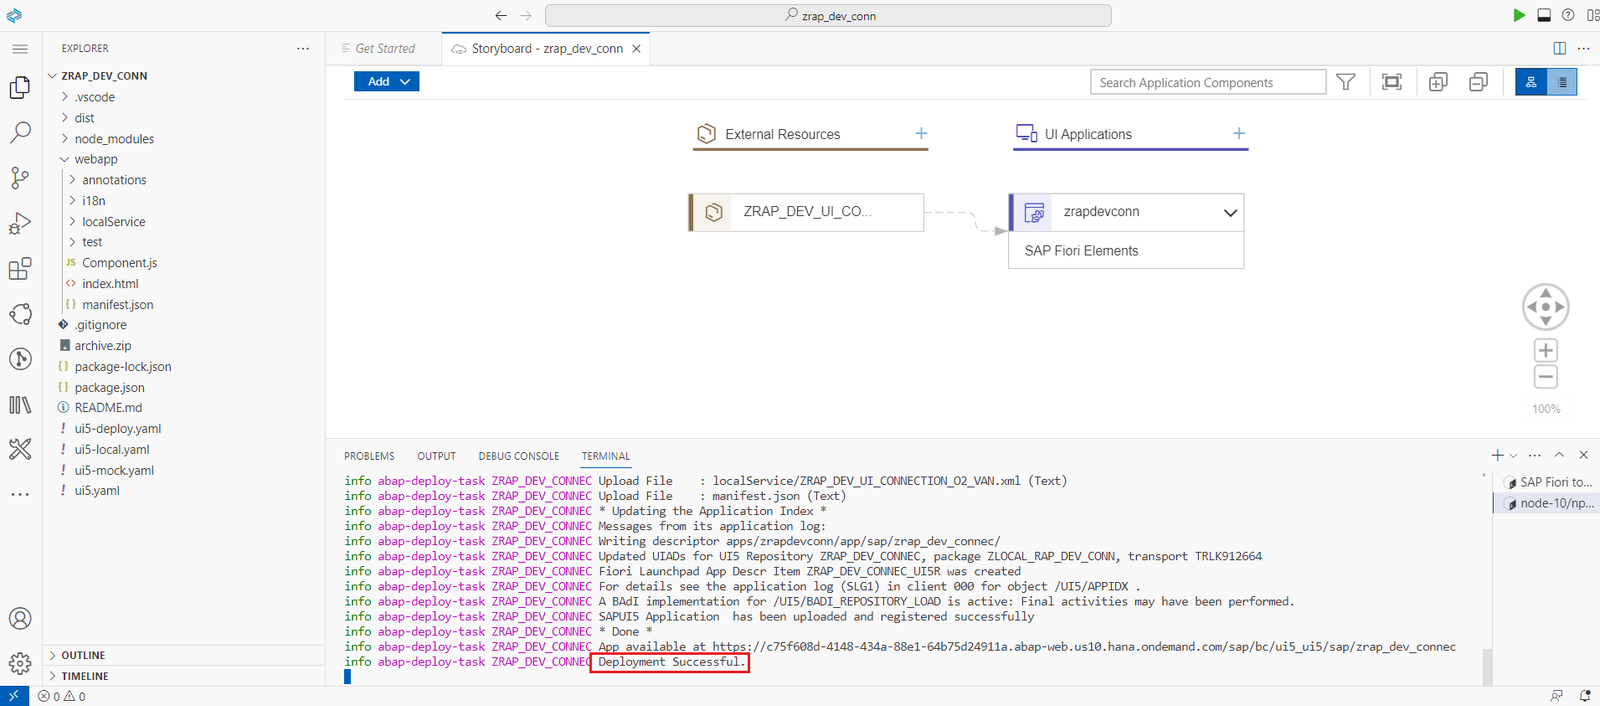Switch to graphical view toggle in Storyboard
This screenshot has width=1600, height=706.
(1531, 82)
